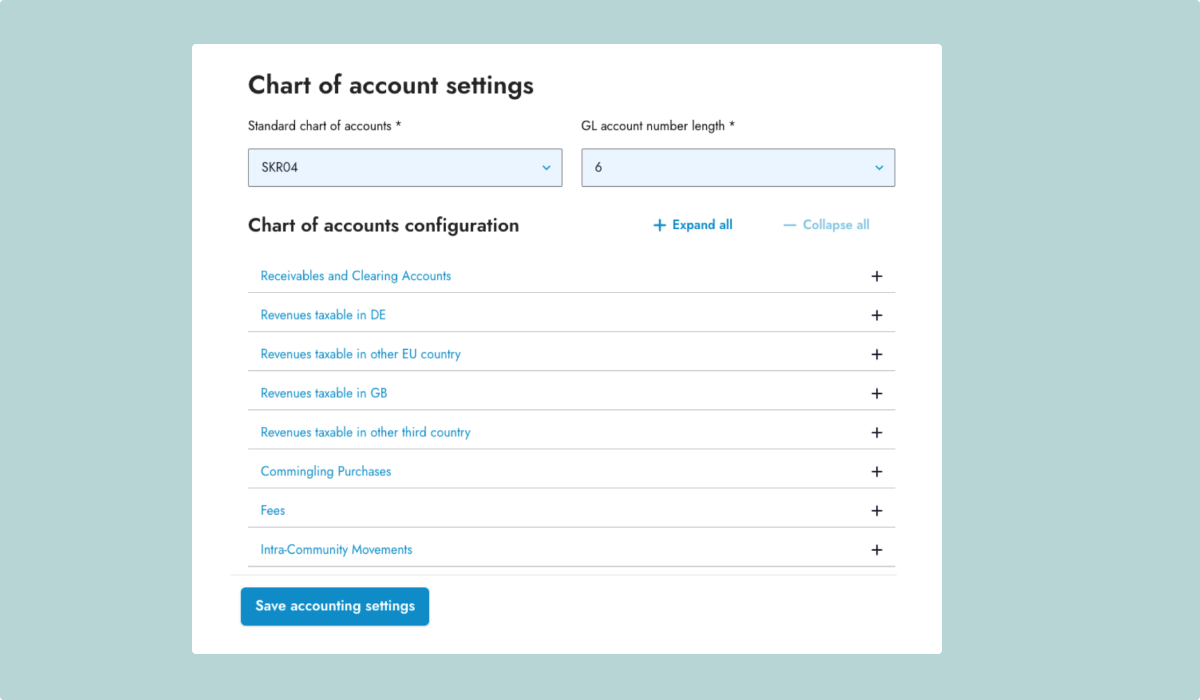Click the Collapse all link
Screen dimensions: 1200x700
826,225
